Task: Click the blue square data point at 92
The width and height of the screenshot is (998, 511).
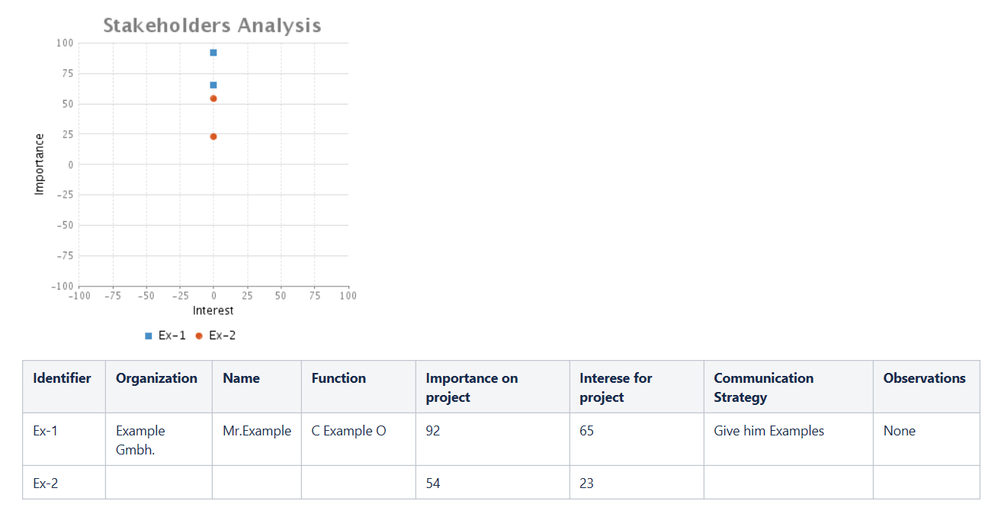Action: pyautogui.click(x=213, y=53)
